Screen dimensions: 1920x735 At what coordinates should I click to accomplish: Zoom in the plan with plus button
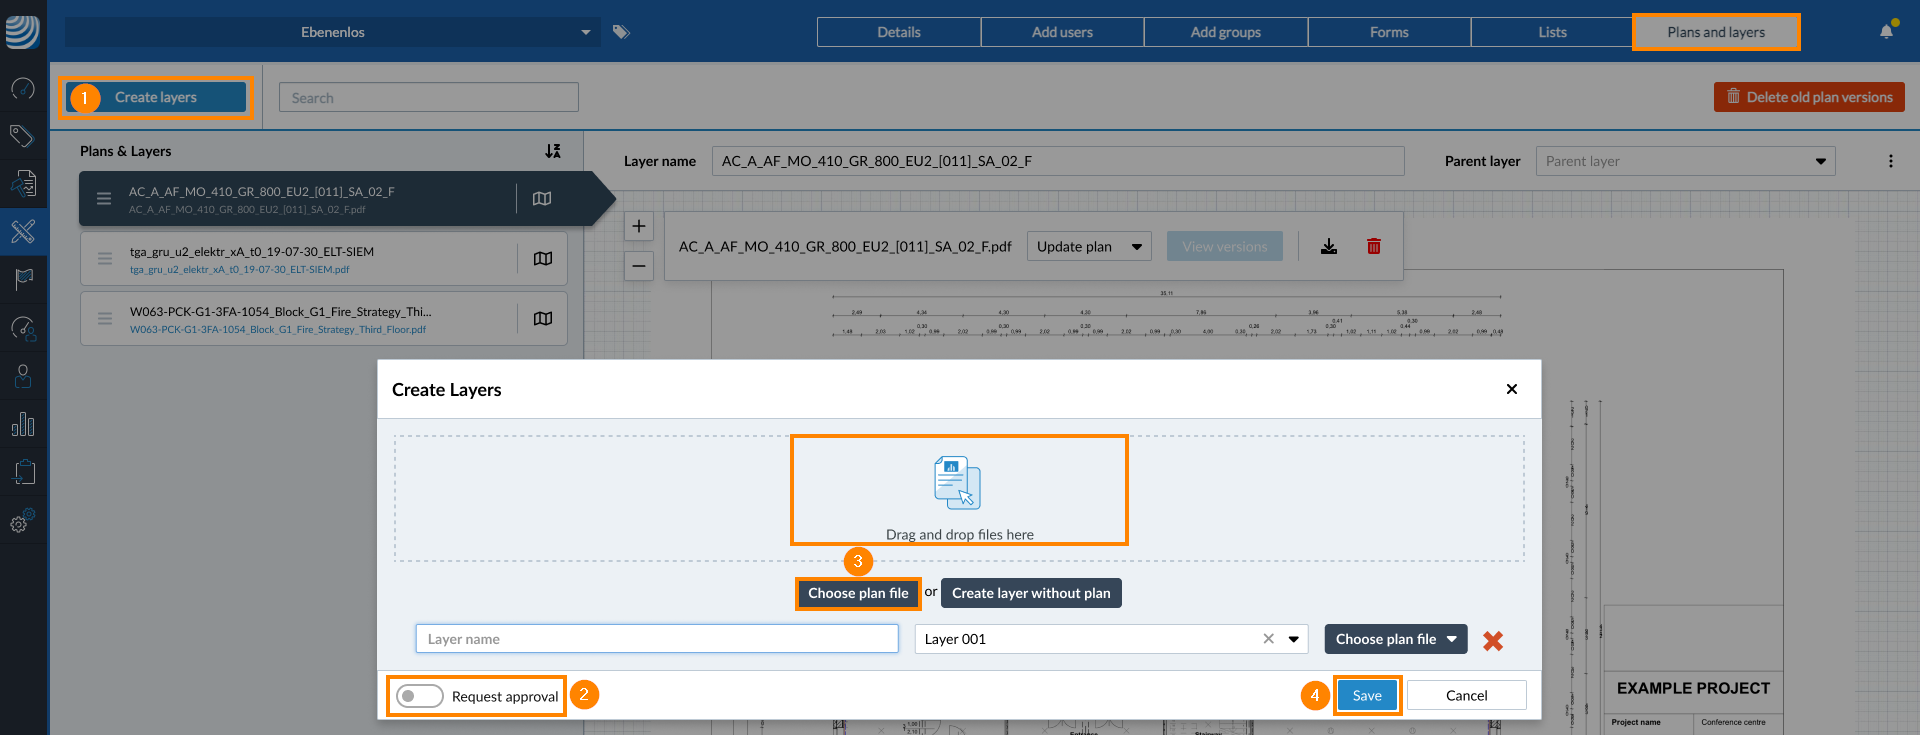click(x=639, y=226)
